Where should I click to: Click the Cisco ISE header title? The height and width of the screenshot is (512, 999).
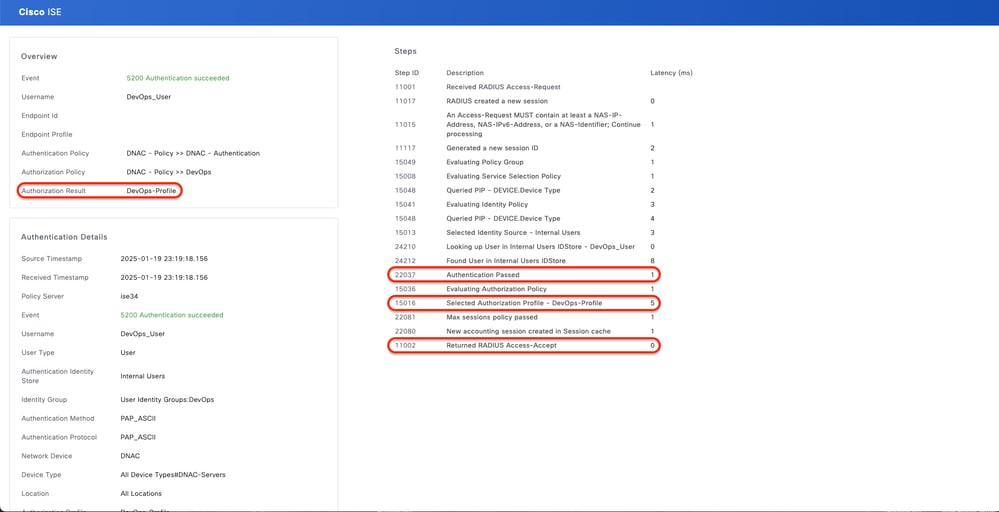click(x=40, y=12)
